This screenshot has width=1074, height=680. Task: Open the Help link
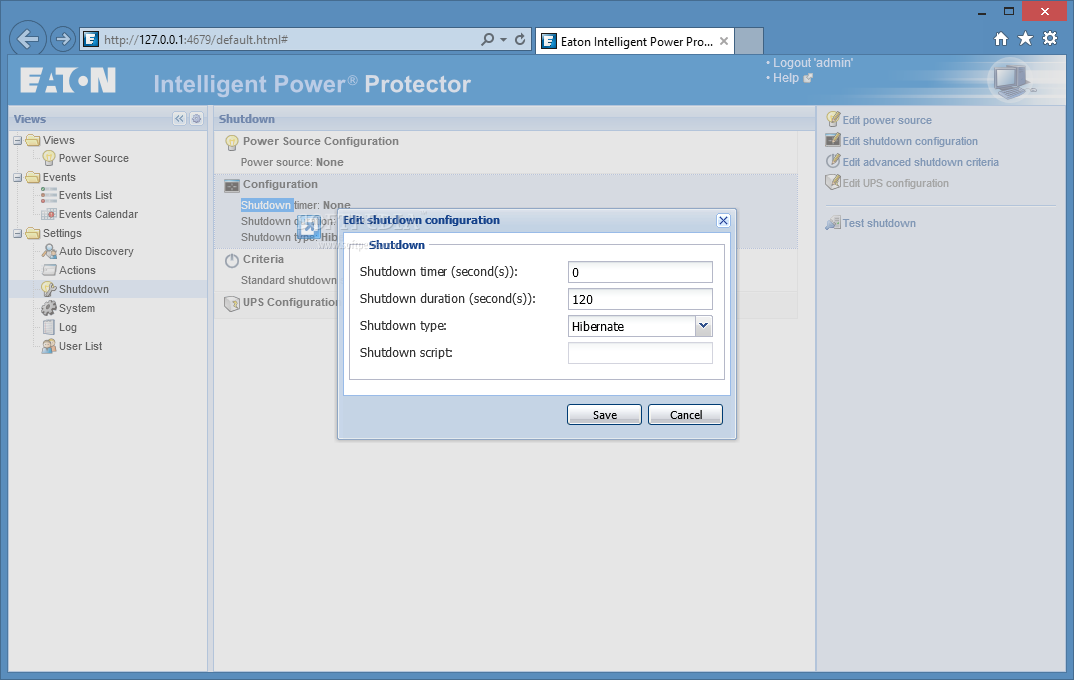[x=786, y=78]
